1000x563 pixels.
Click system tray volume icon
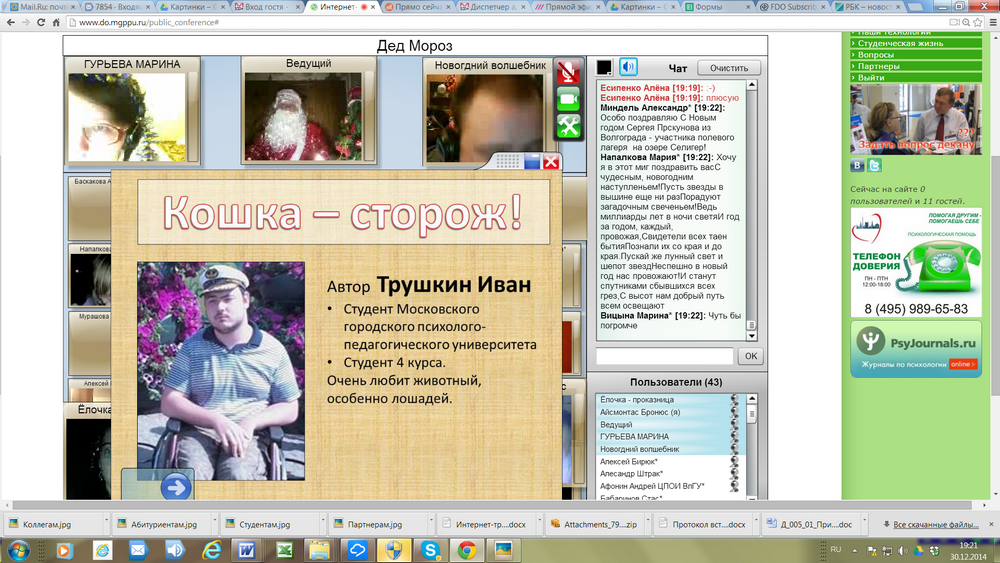[902, 550]
